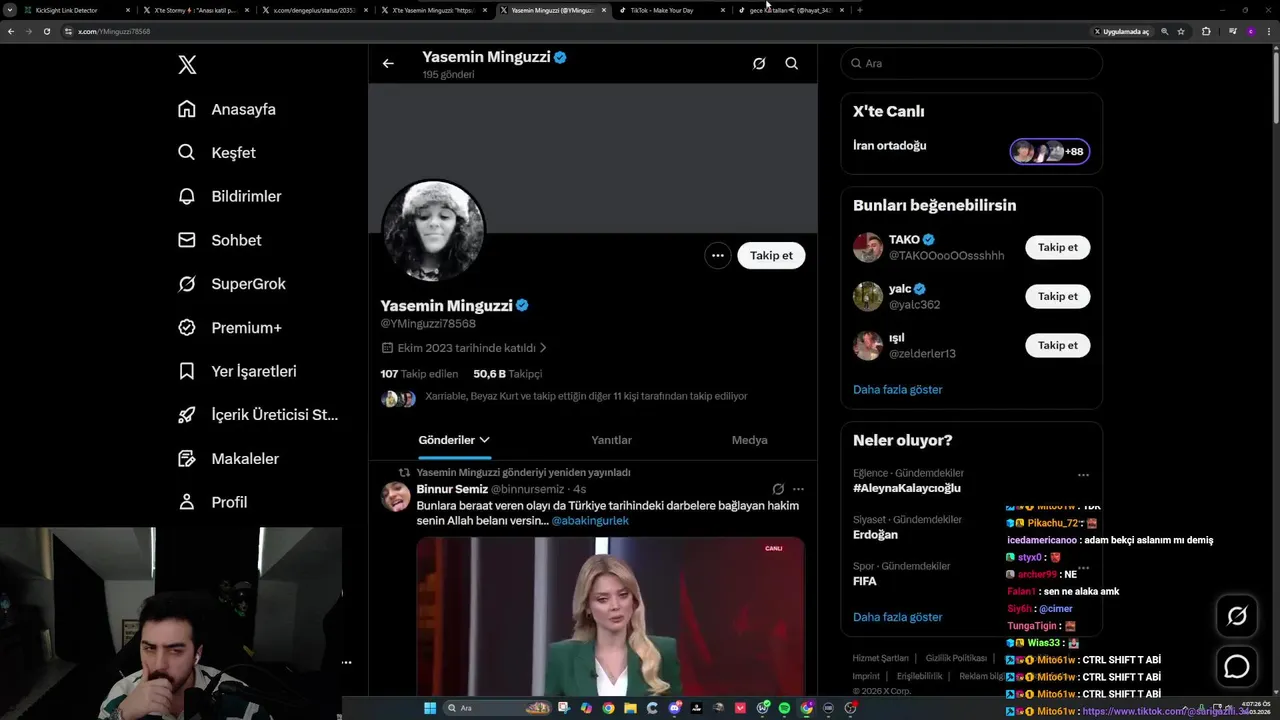Open the 107 Takip edilen list
Image resolution: width=1280 pixels, height=720 pixels.
(419, 373)
